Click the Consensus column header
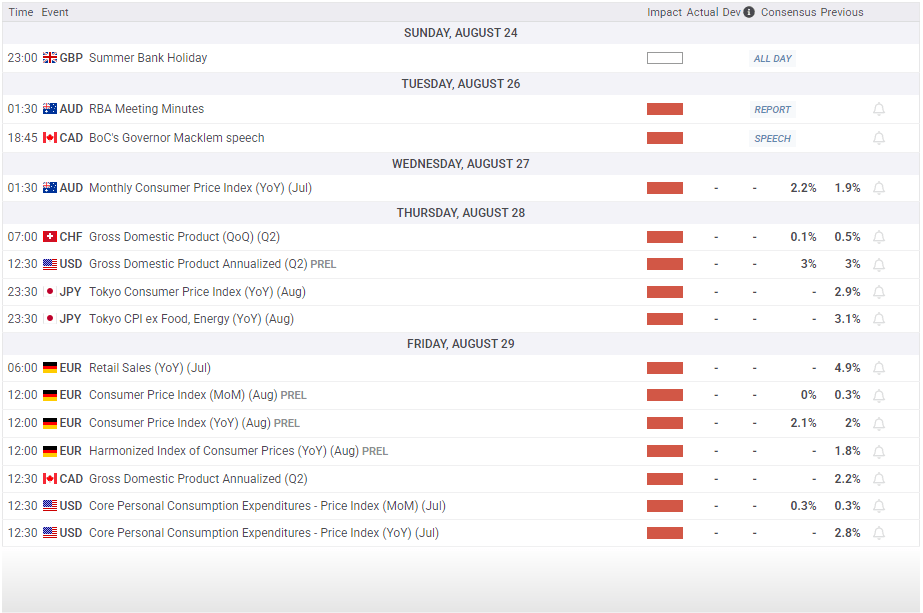Viewport: 923px width, 613px height. point(788,12)
